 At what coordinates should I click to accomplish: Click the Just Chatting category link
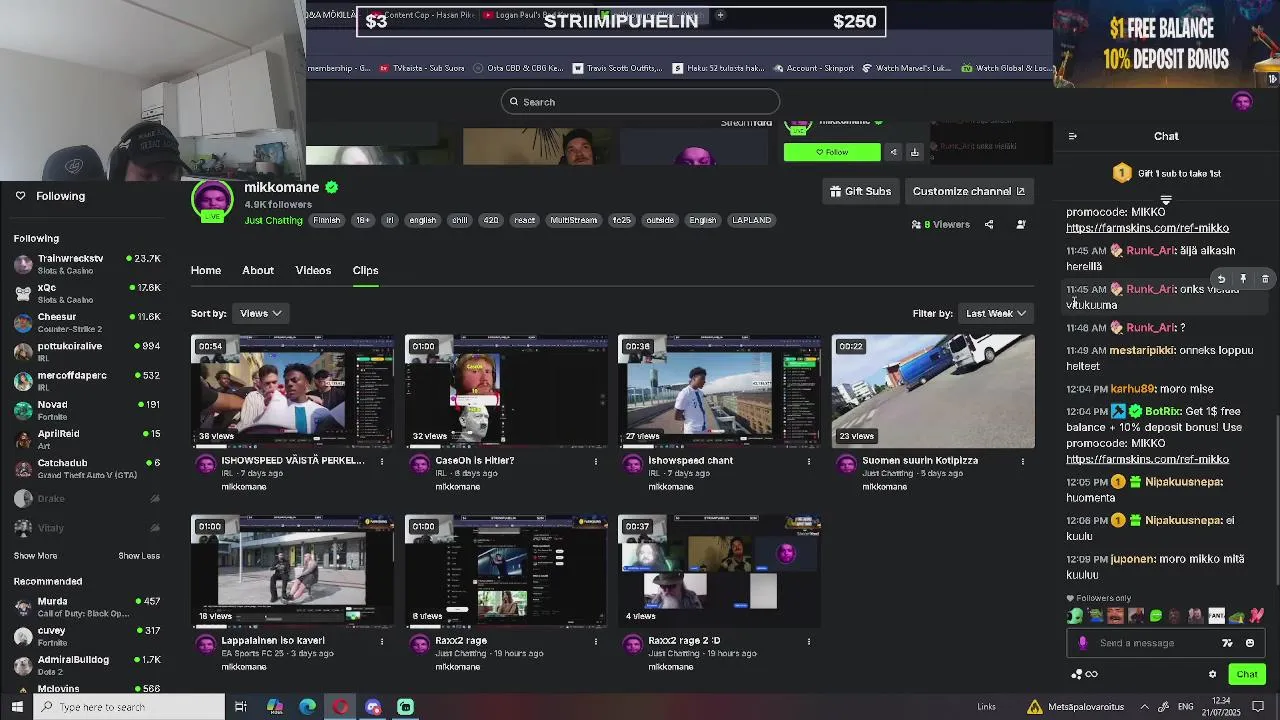coord(273,220)
